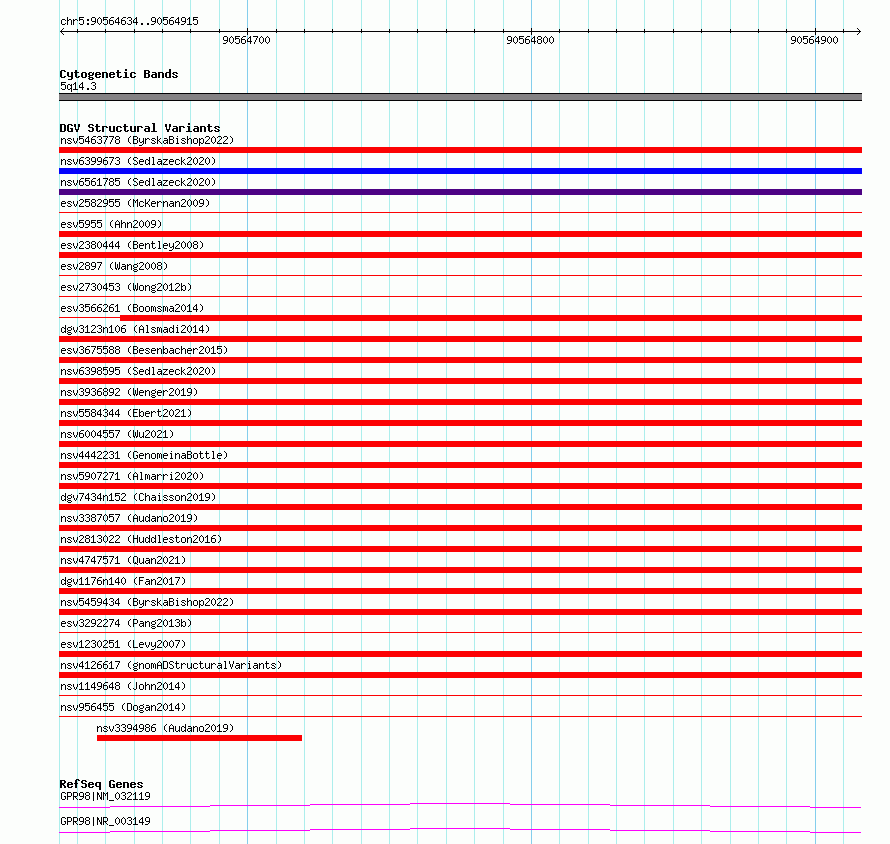The height and width of the screenshot is (844, 890).
Task: Select the 5q14.3 cytoband label
Action: [x=78, y=86]
